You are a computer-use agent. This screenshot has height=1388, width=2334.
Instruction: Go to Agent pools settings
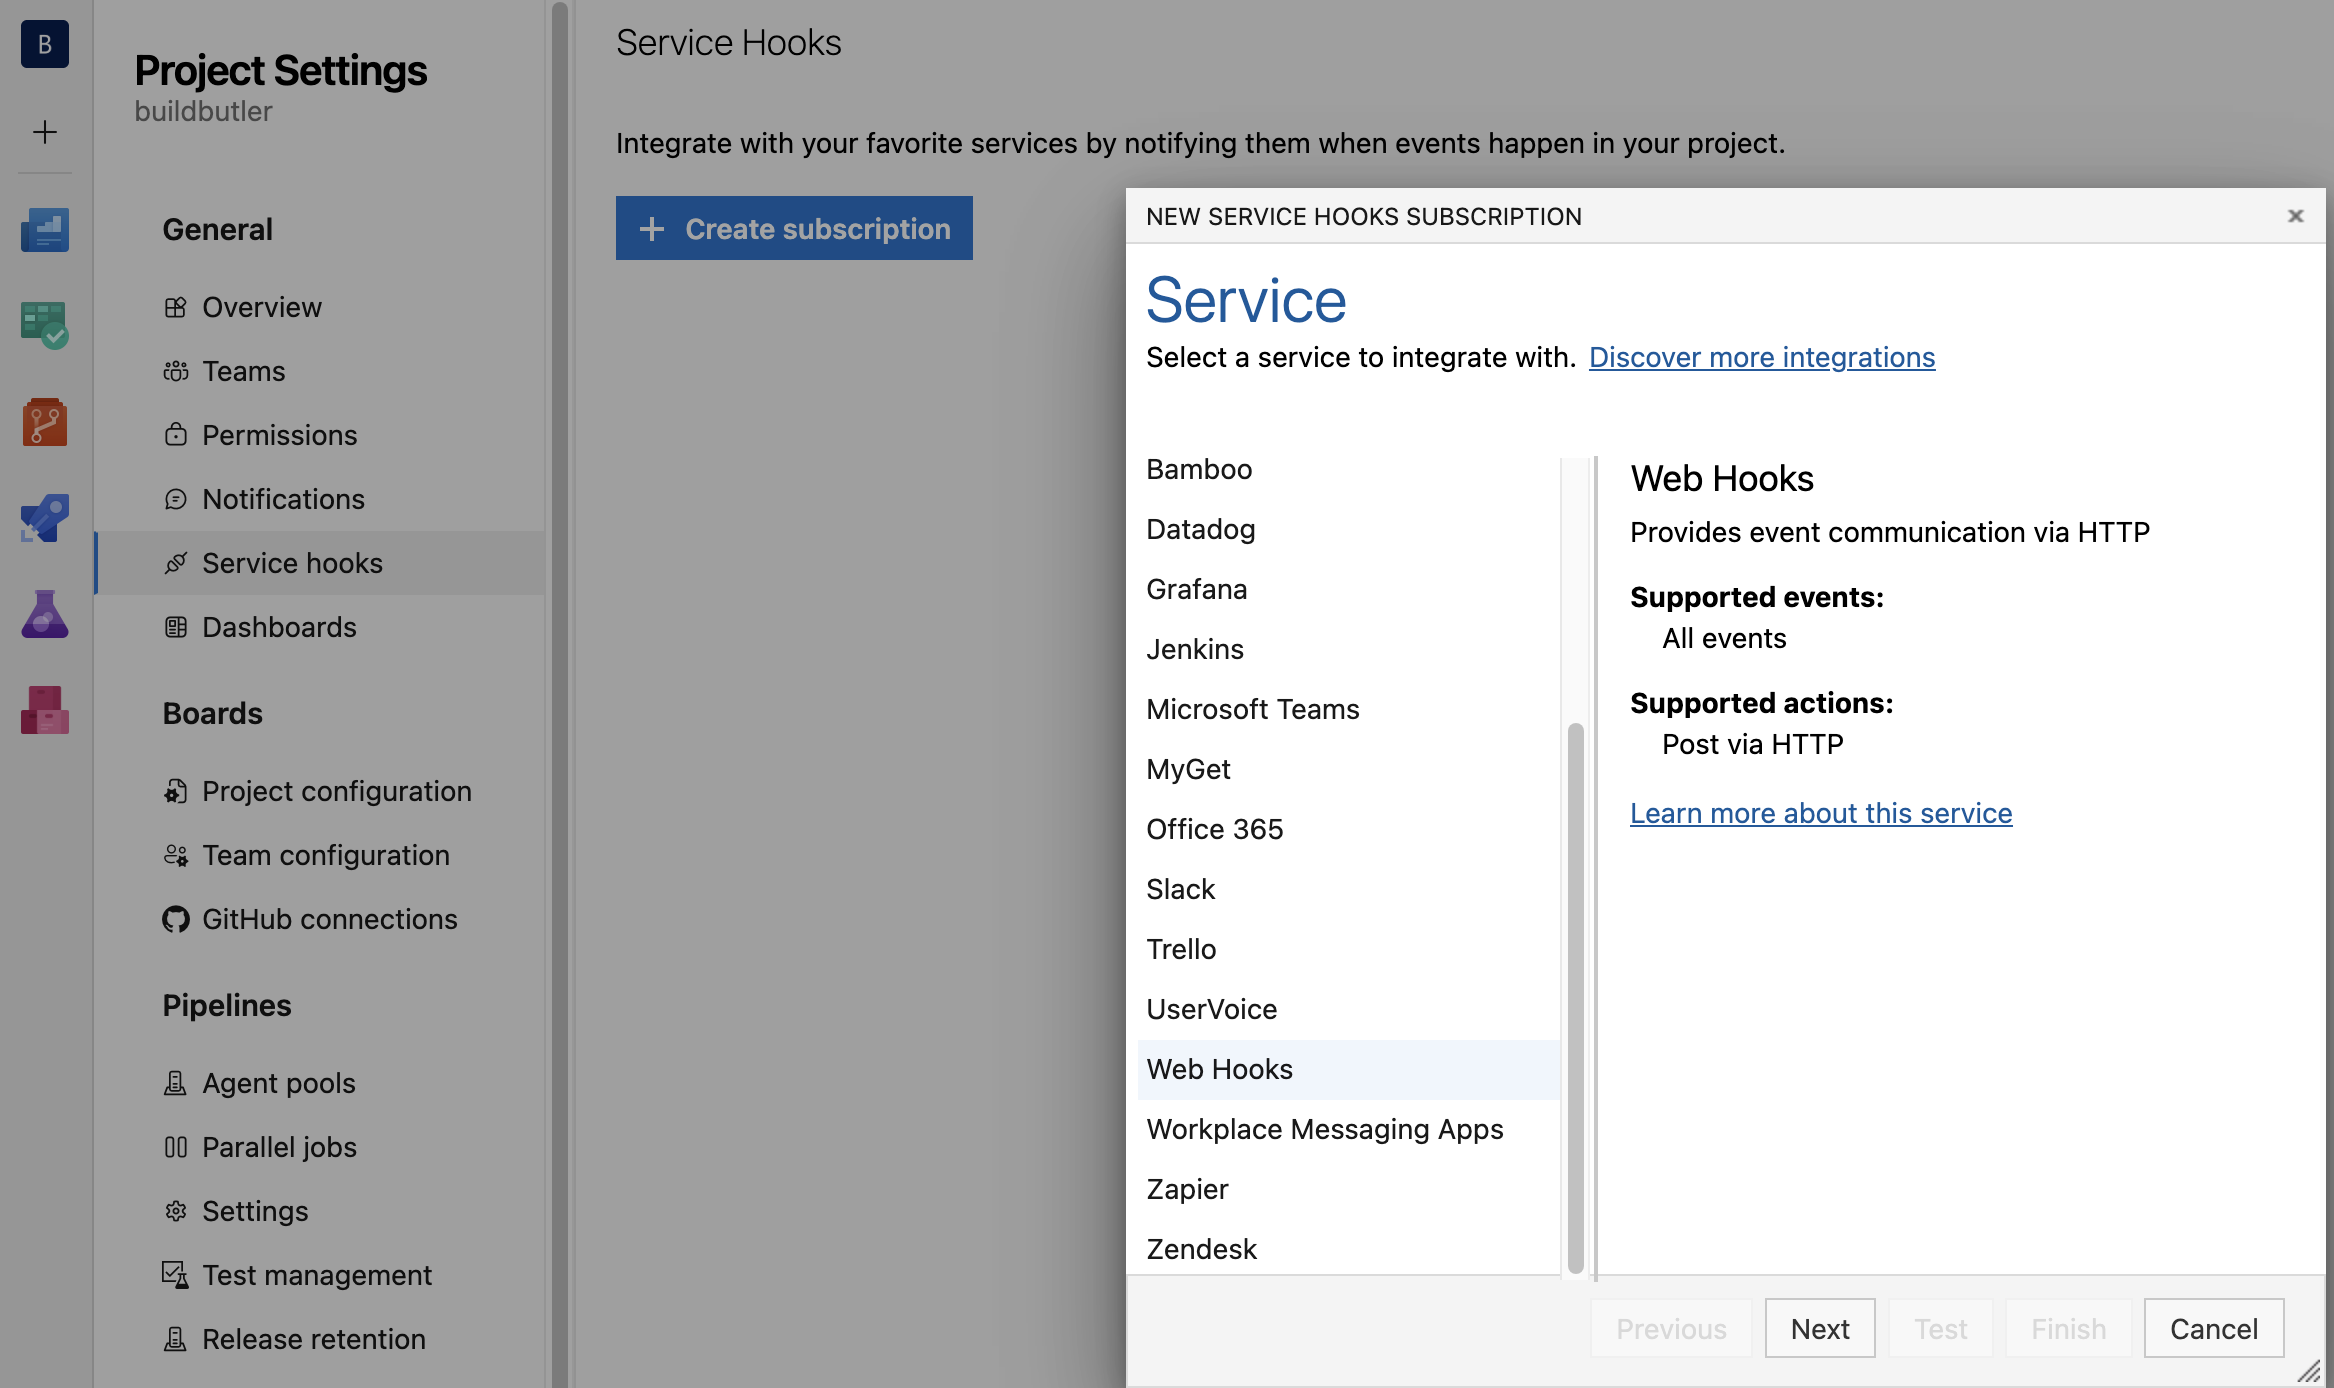click(278, 1083)
